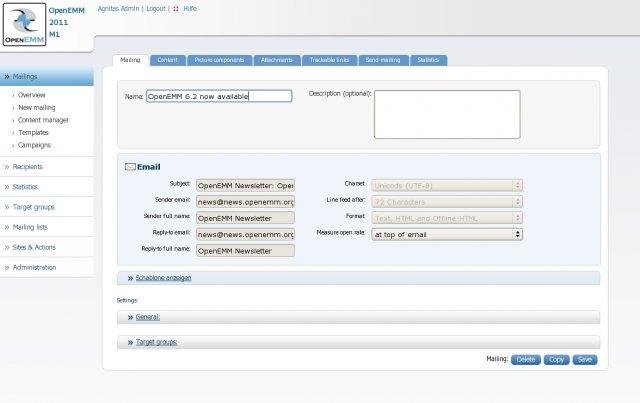640x403 pixels.
Task: Click the double-arrow icon beside Target groups settings
Action: coord(130,342)
